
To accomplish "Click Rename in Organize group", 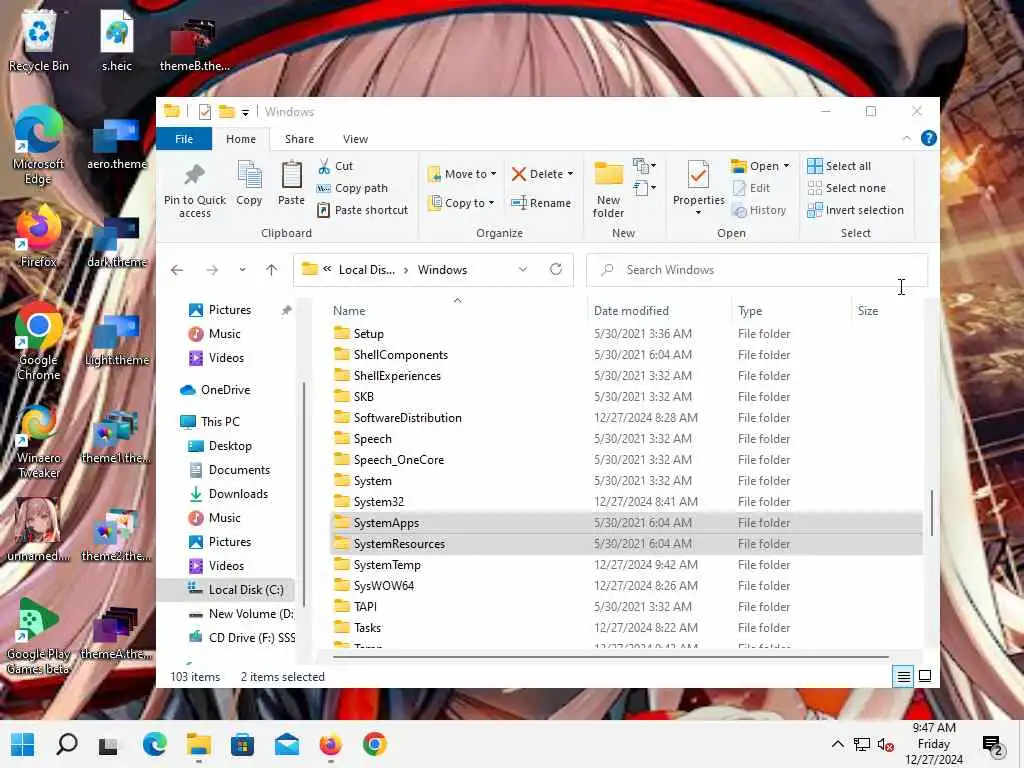I will [x=541, y=203].
